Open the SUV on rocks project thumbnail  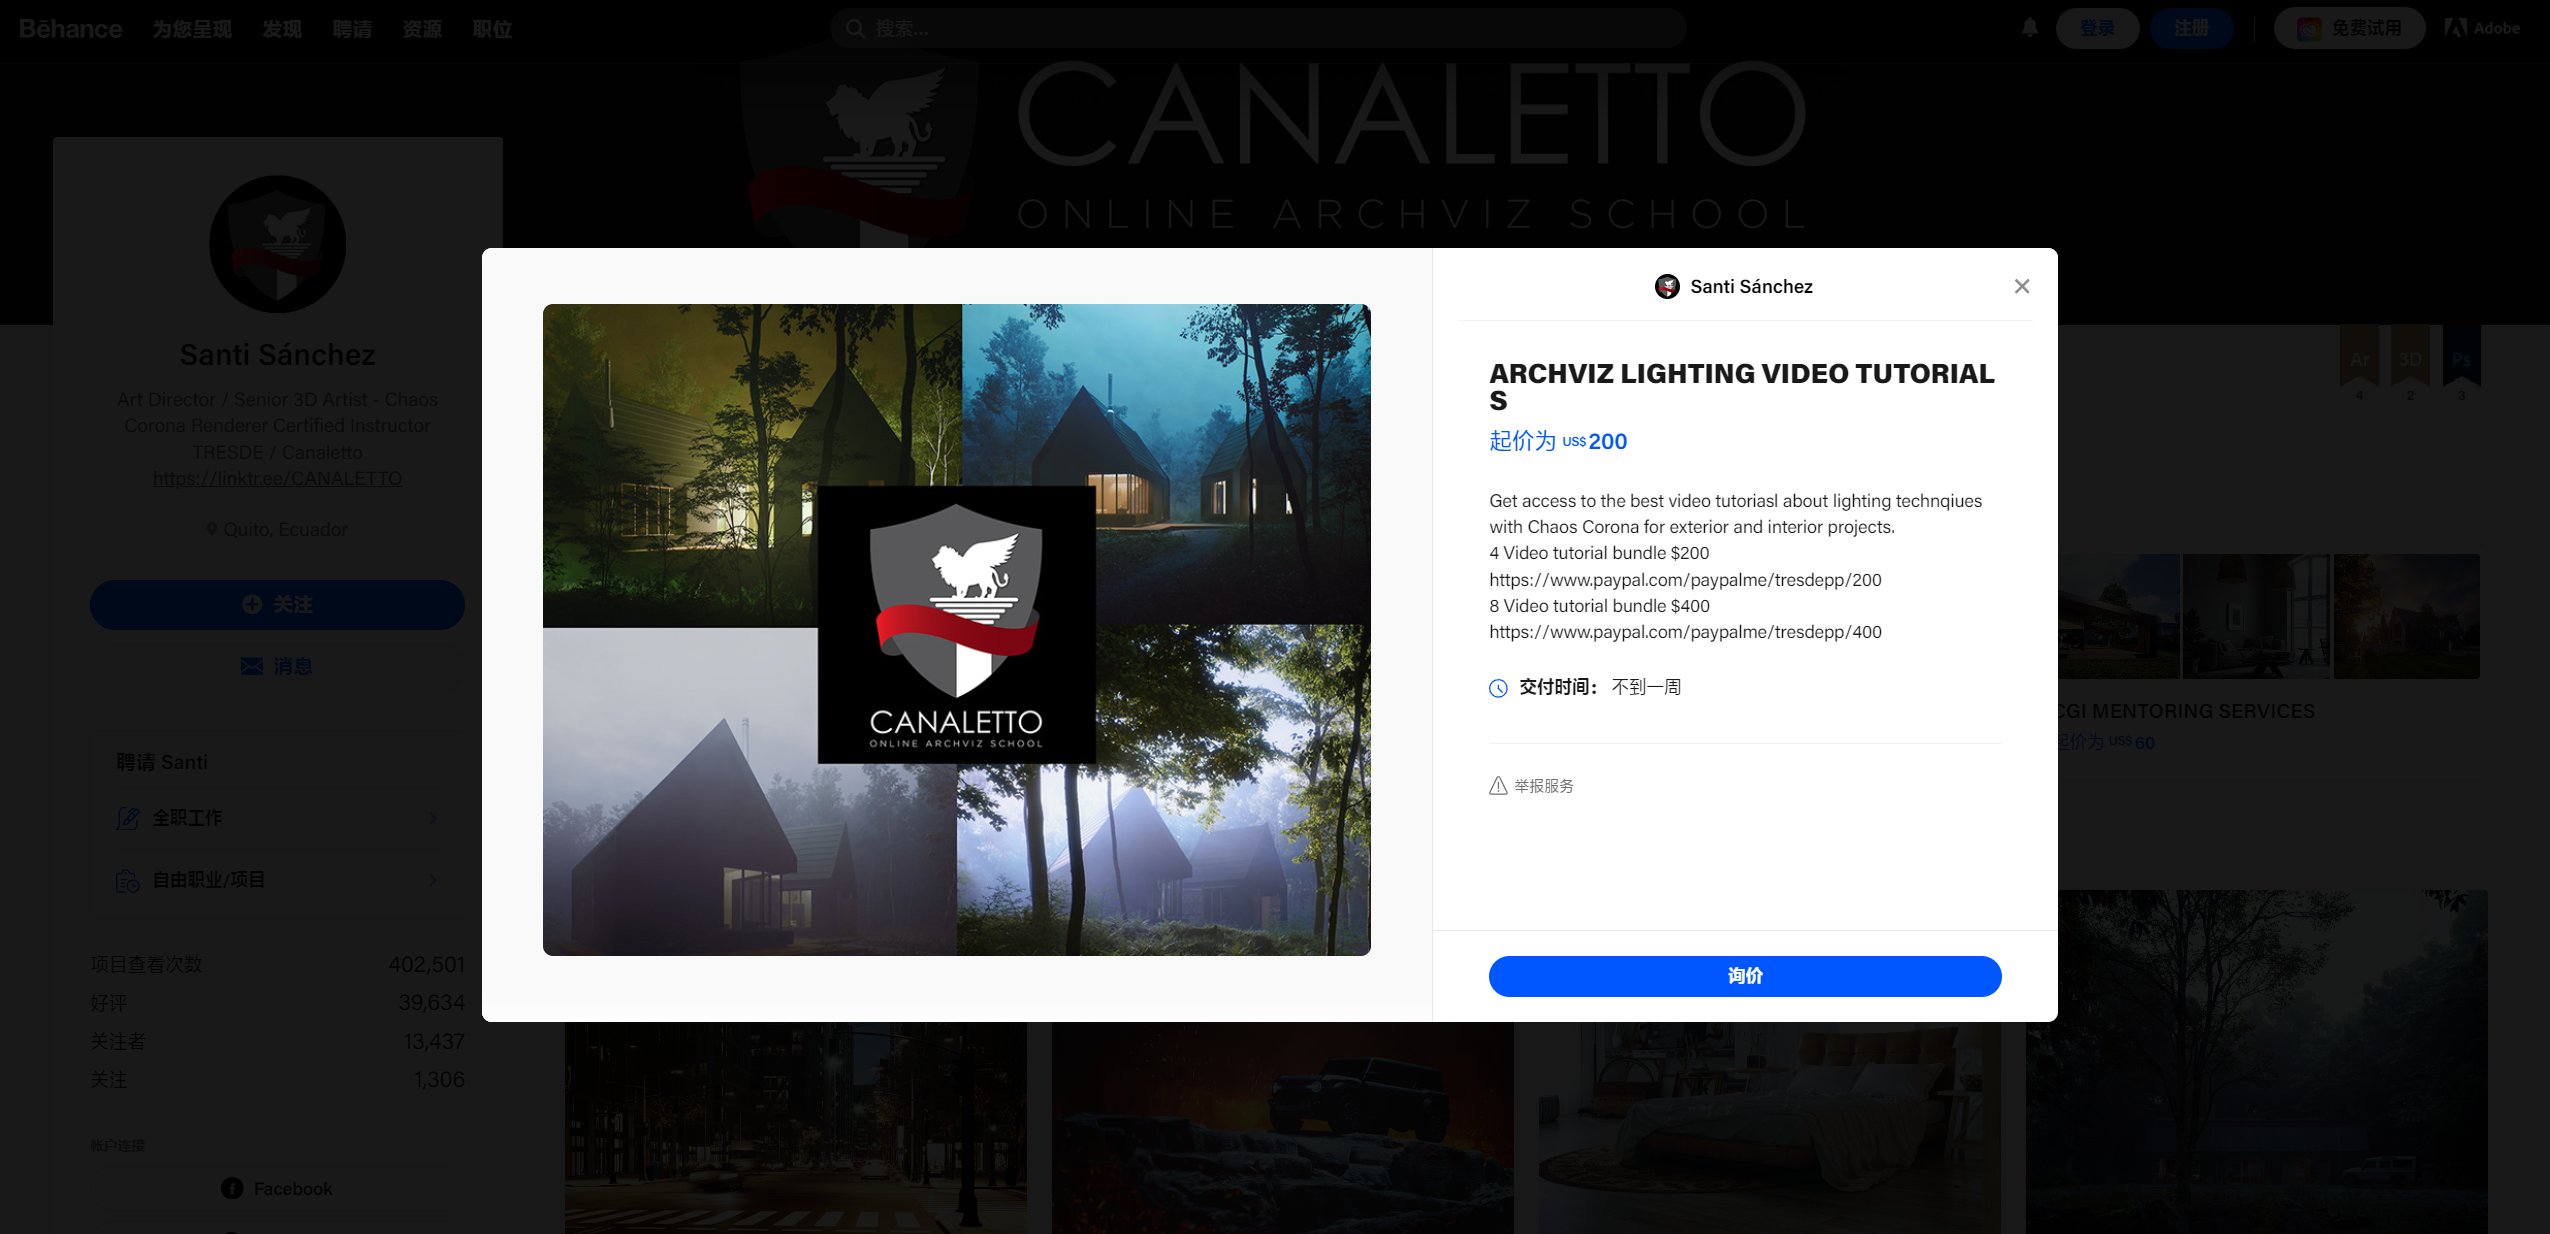tap(1282, 1128)
